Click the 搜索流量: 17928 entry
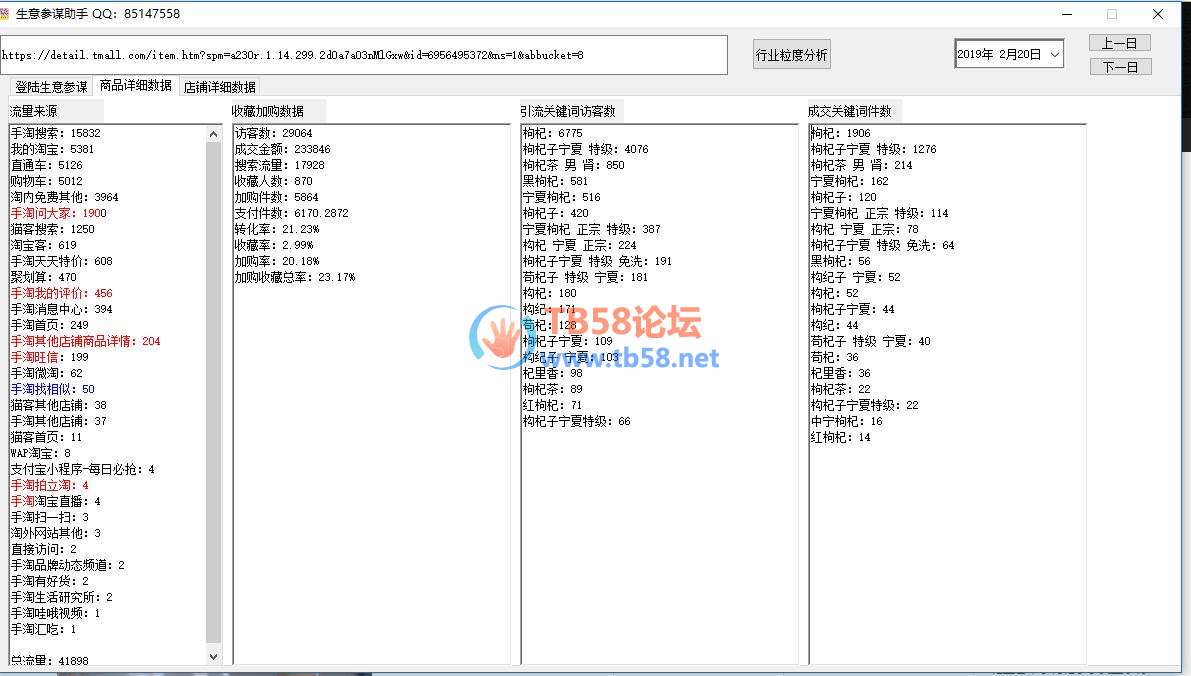Viewport: 1191px width, 676px height. point(280,165)
